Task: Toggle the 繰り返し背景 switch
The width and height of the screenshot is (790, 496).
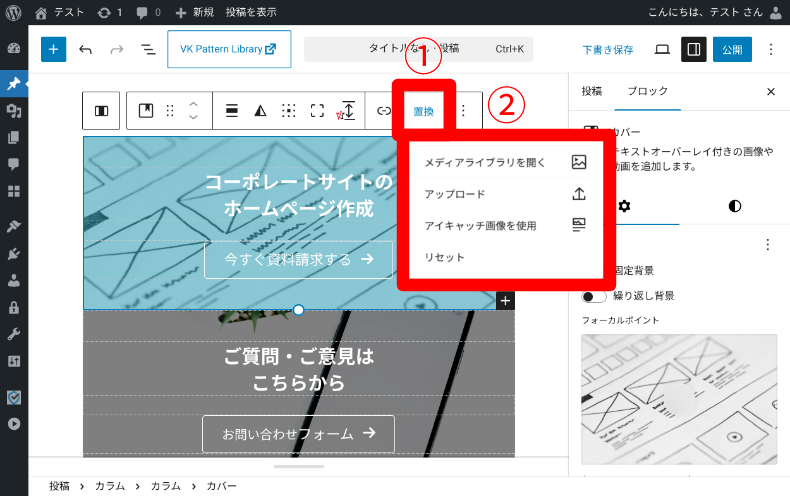Action: tap(594, 296)
